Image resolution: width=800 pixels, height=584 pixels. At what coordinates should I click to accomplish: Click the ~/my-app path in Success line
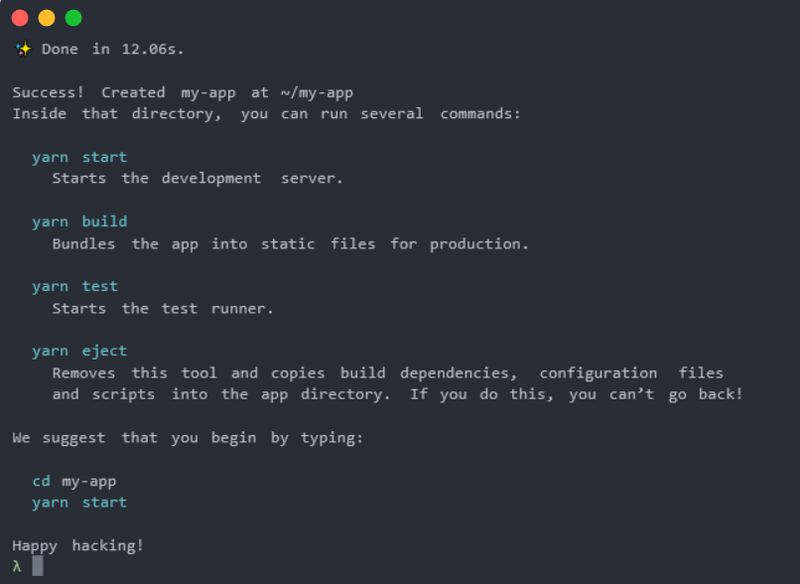pos(315,92)
